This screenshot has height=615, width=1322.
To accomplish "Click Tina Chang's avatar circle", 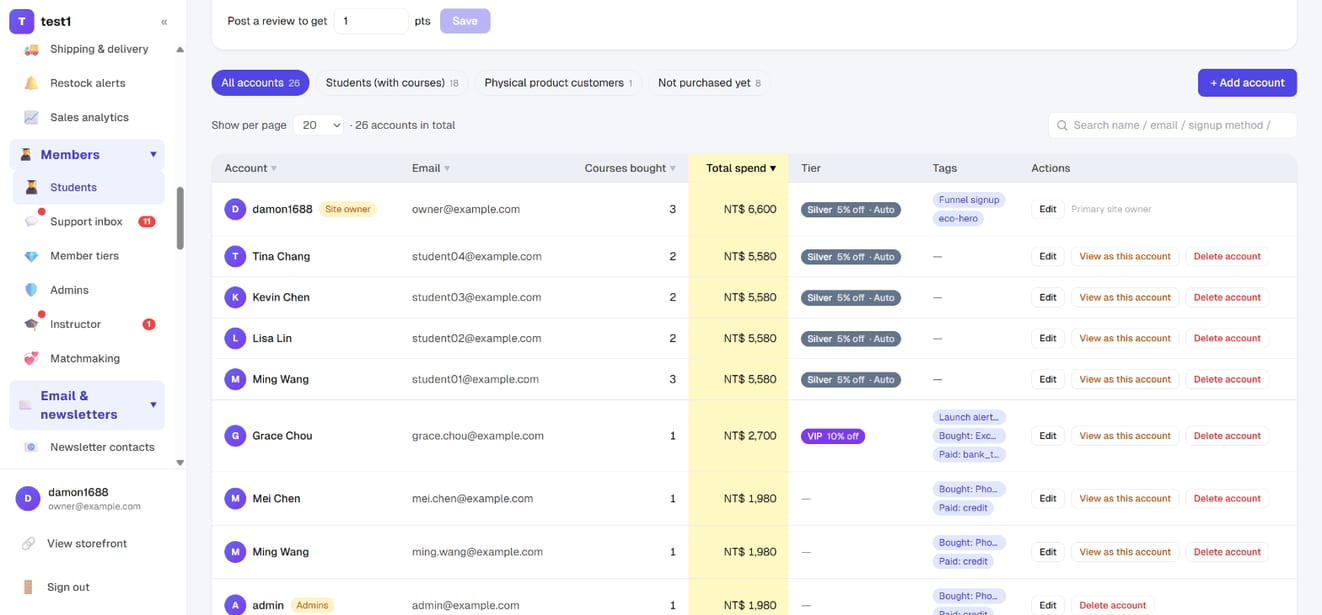I will pyautogui.click(x=235, y=256).
